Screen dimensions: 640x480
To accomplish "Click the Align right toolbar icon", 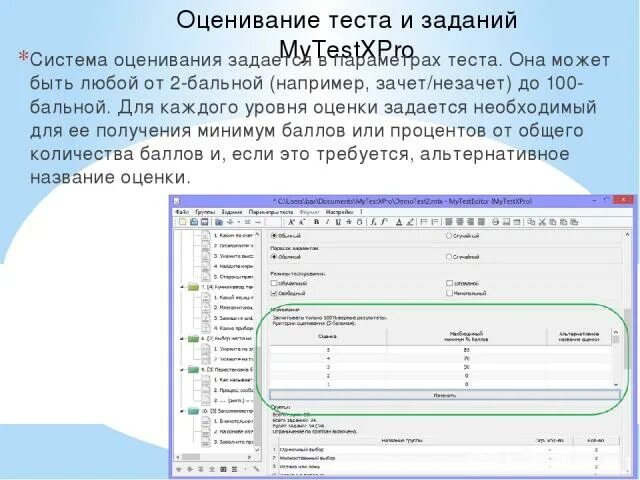I will [x=471, y=222].
